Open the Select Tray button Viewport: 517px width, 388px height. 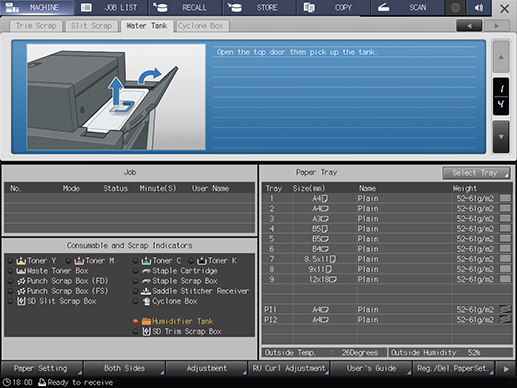(x=476, y=173)
